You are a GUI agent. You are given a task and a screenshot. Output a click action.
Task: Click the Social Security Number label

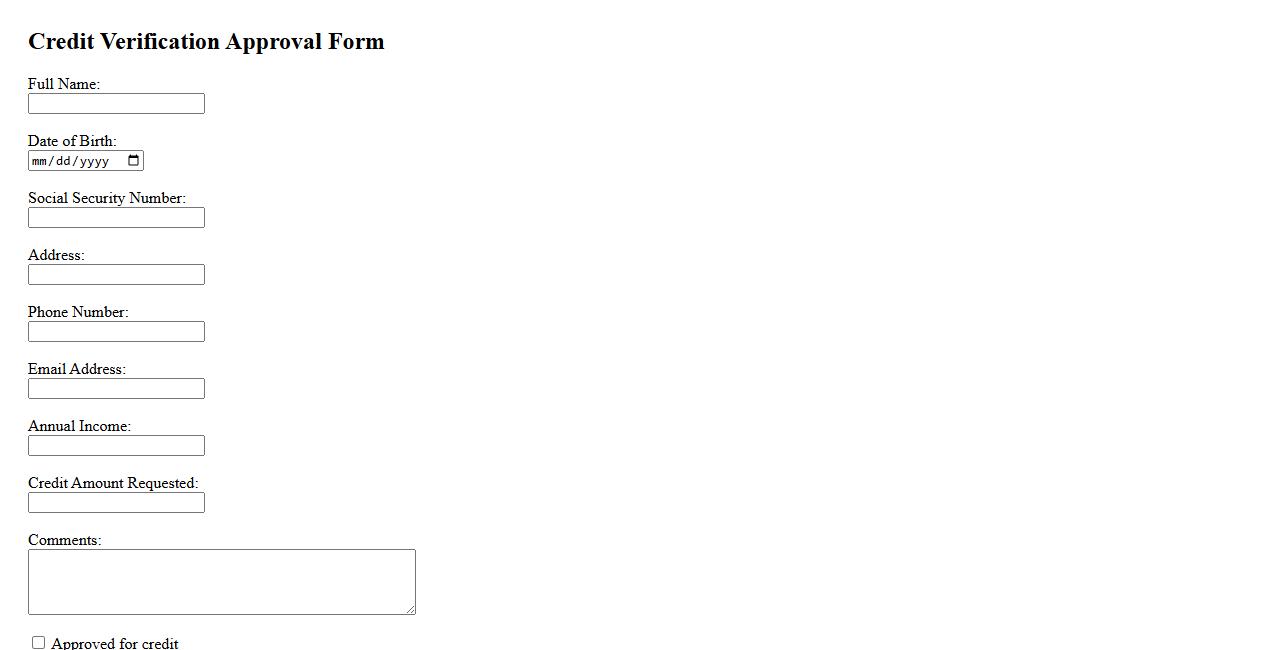tap(107, 198)
